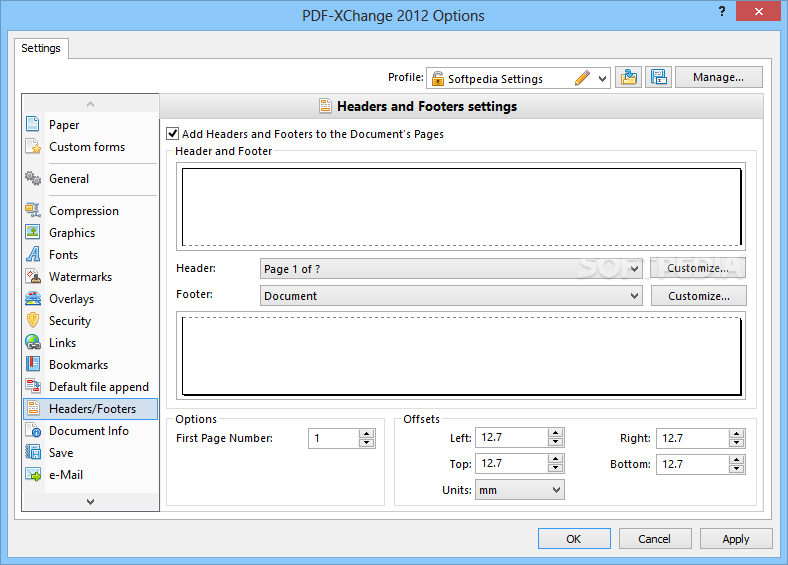Viewport: 788px width, 565px height.
Task: Select the Document Info category label
Action: click(89, 431)
